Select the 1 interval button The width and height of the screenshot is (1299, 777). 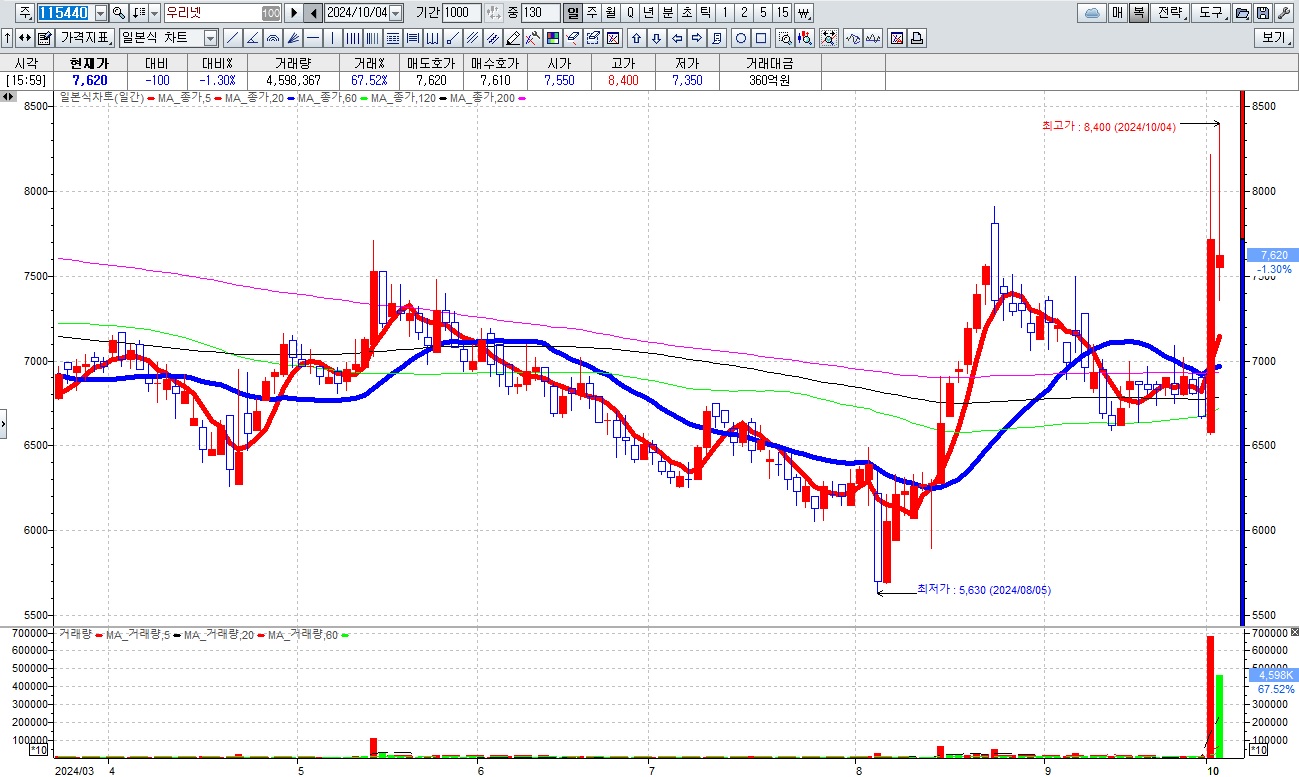725,13
